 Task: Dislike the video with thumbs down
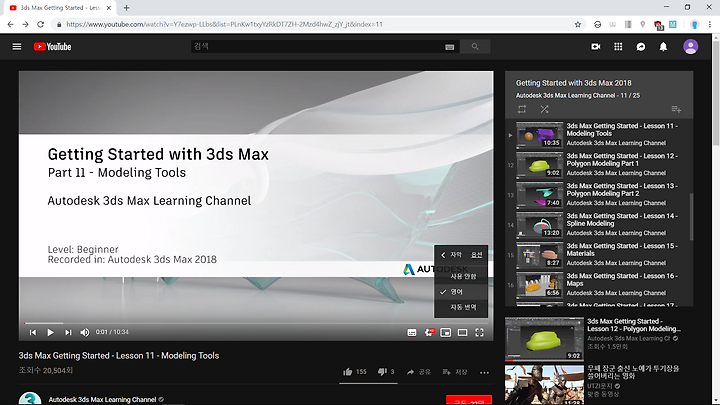pyautogui.click(x=386, y=372)
